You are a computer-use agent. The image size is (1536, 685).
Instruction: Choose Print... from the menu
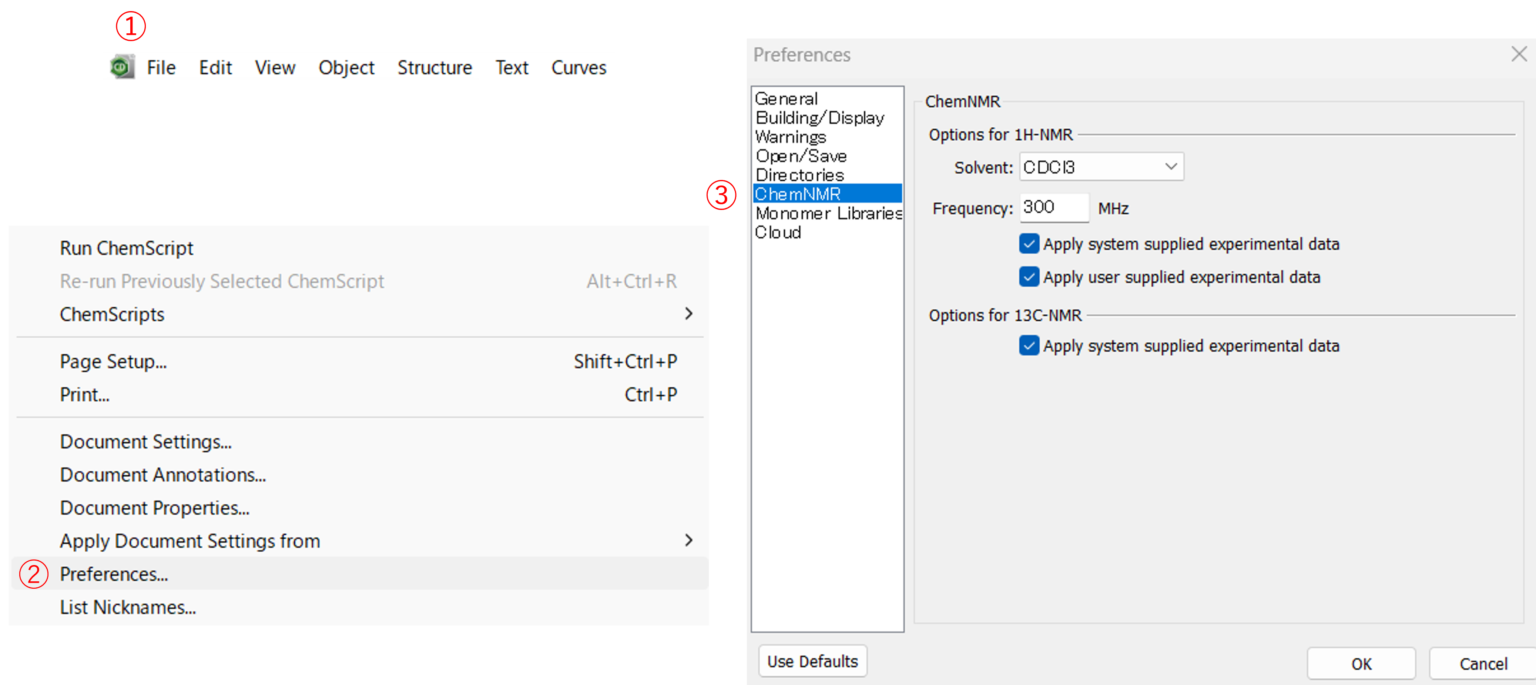[x=358, y=395]
